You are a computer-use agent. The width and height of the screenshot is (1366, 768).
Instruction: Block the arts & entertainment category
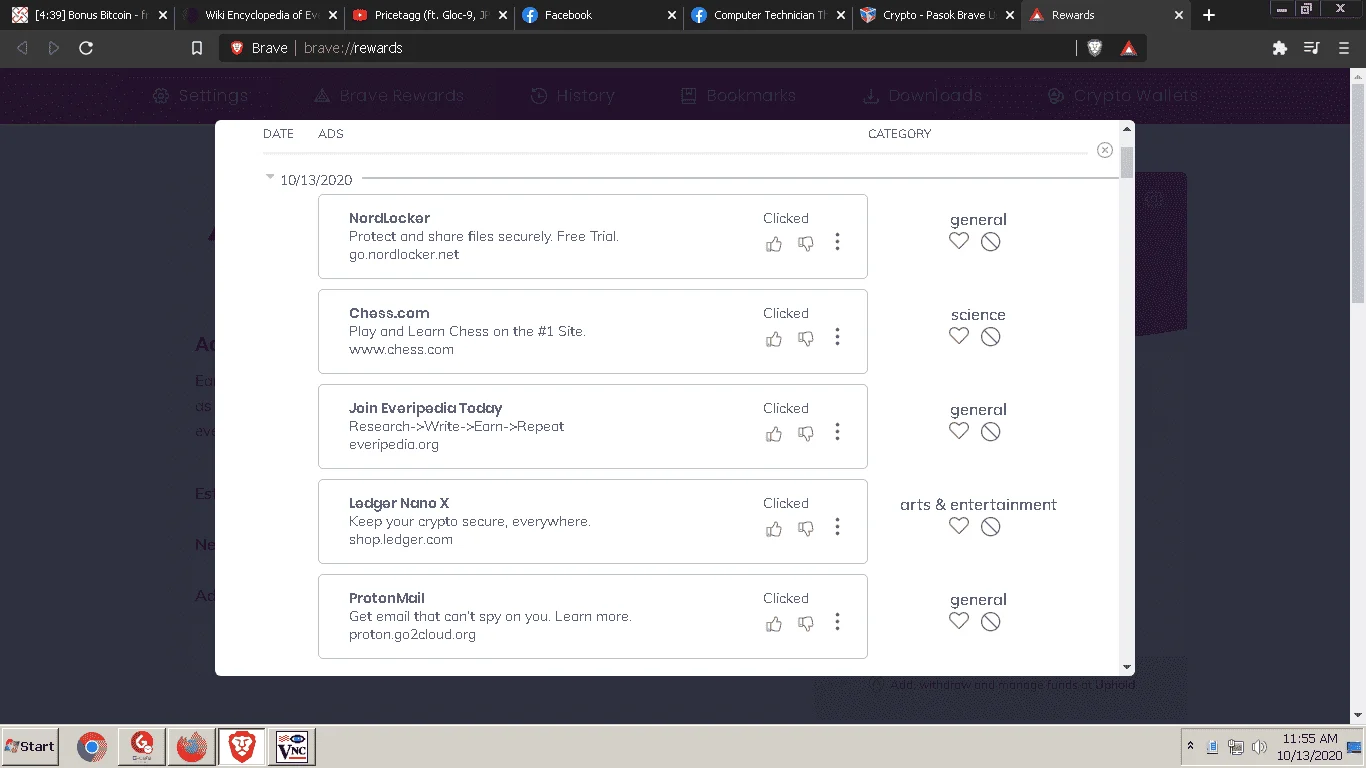click(991, 526)
